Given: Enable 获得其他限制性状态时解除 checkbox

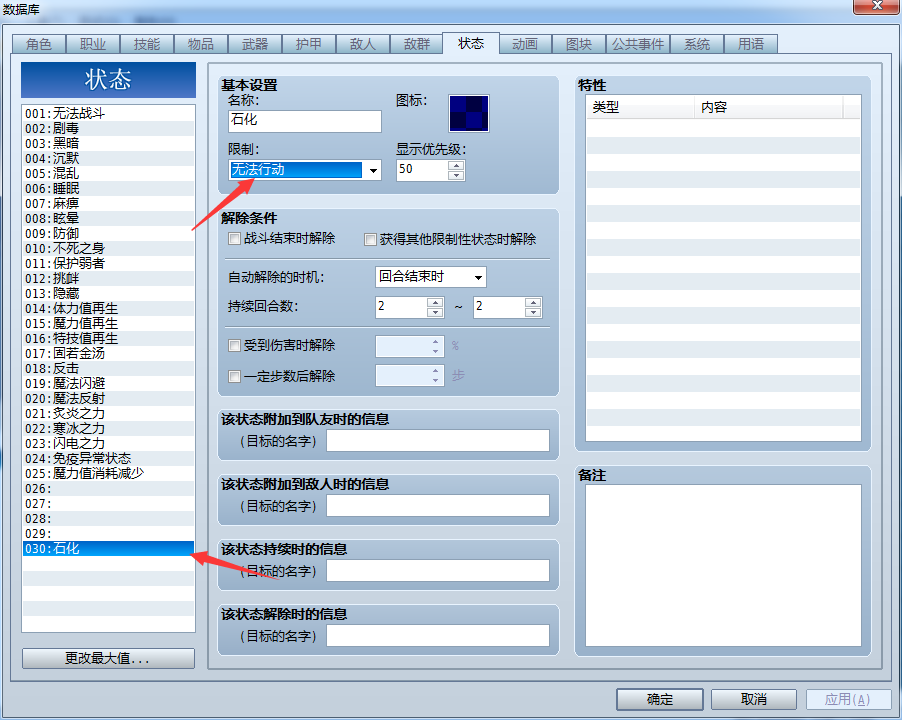Looking at the screenshot, I should point(370,239).
